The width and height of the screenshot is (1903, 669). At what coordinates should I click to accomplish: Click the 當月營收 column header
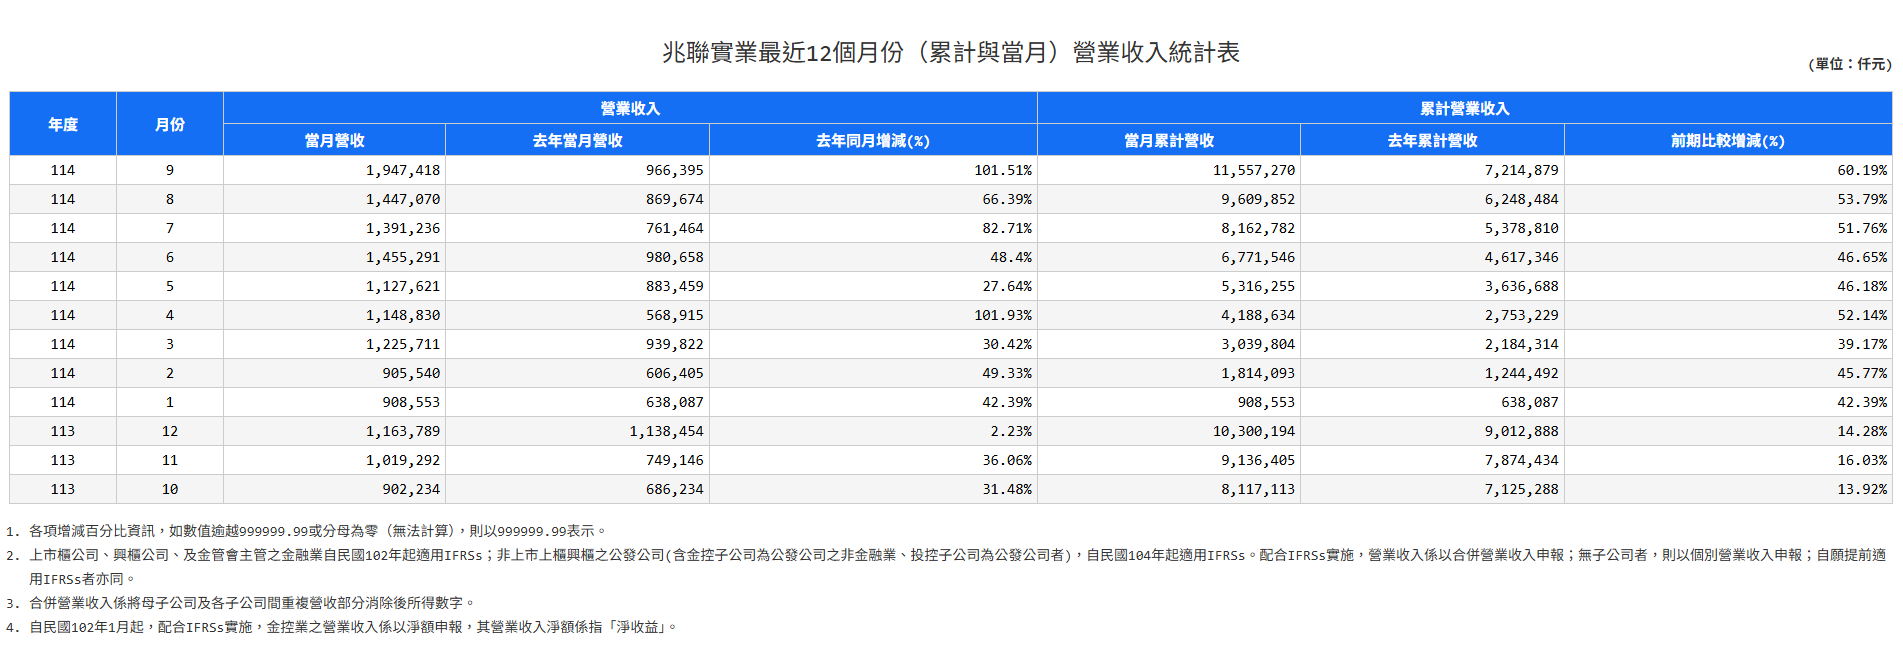click(x=334, y=140)
